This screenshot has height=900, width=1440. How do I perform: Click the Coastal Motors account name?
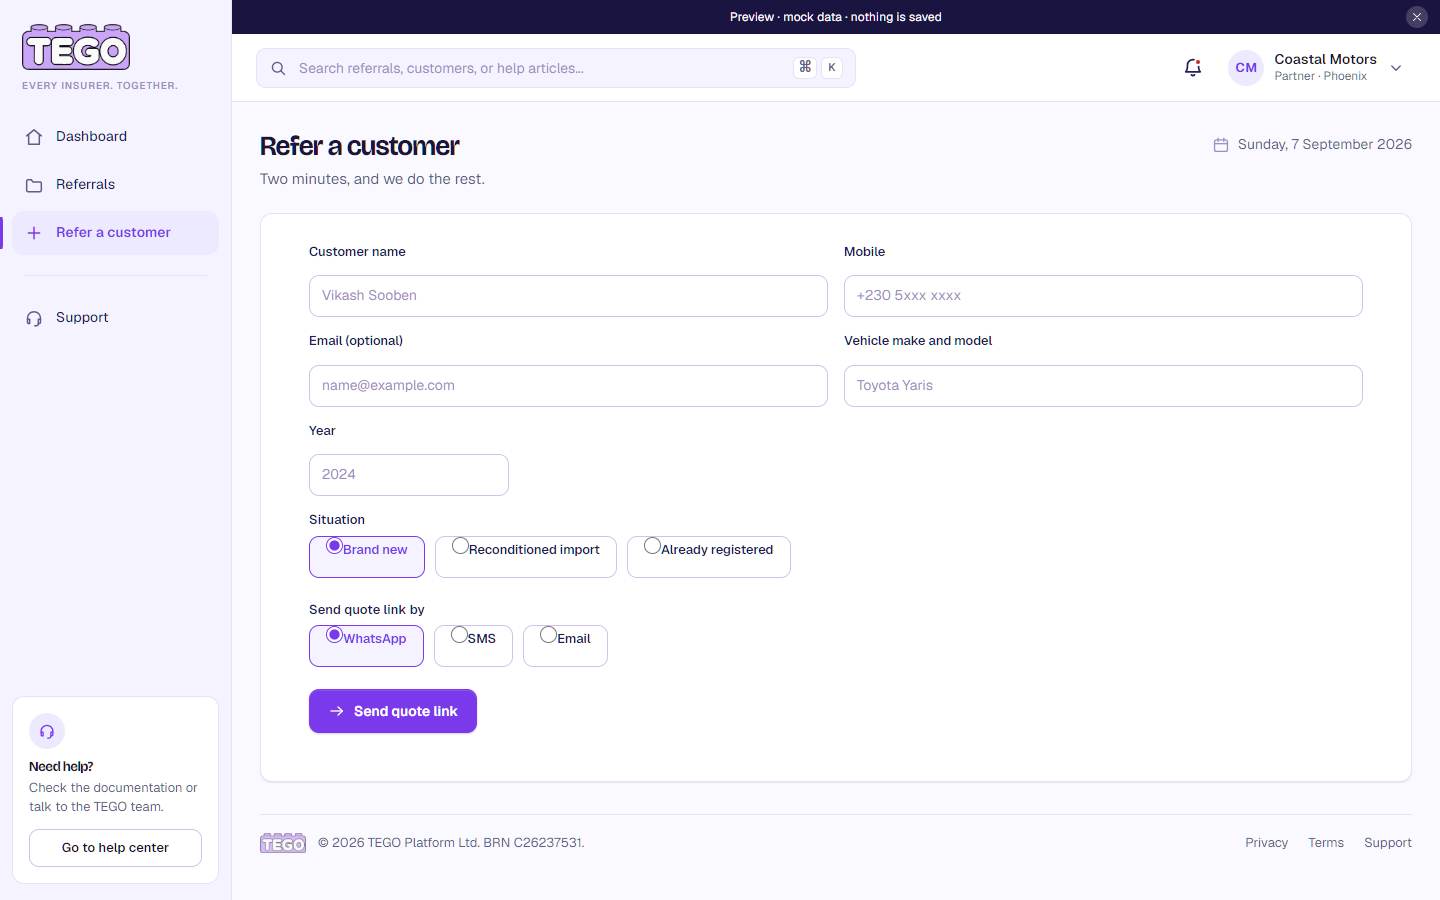coord(1325,60)
